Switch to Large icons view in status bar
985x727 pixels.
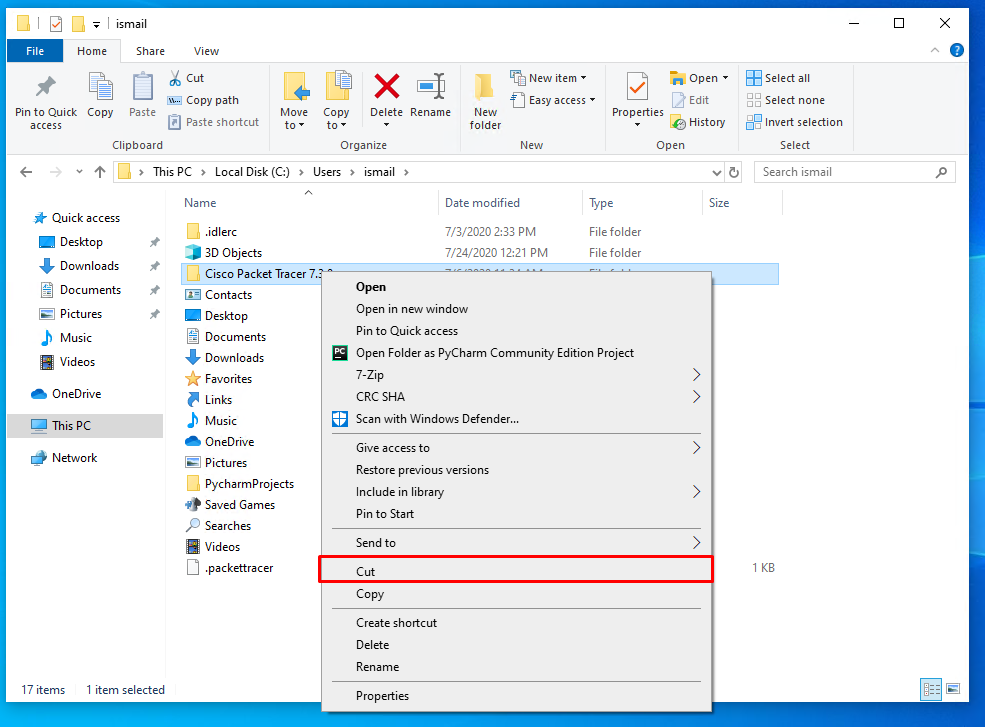click(x=953, y=689)
